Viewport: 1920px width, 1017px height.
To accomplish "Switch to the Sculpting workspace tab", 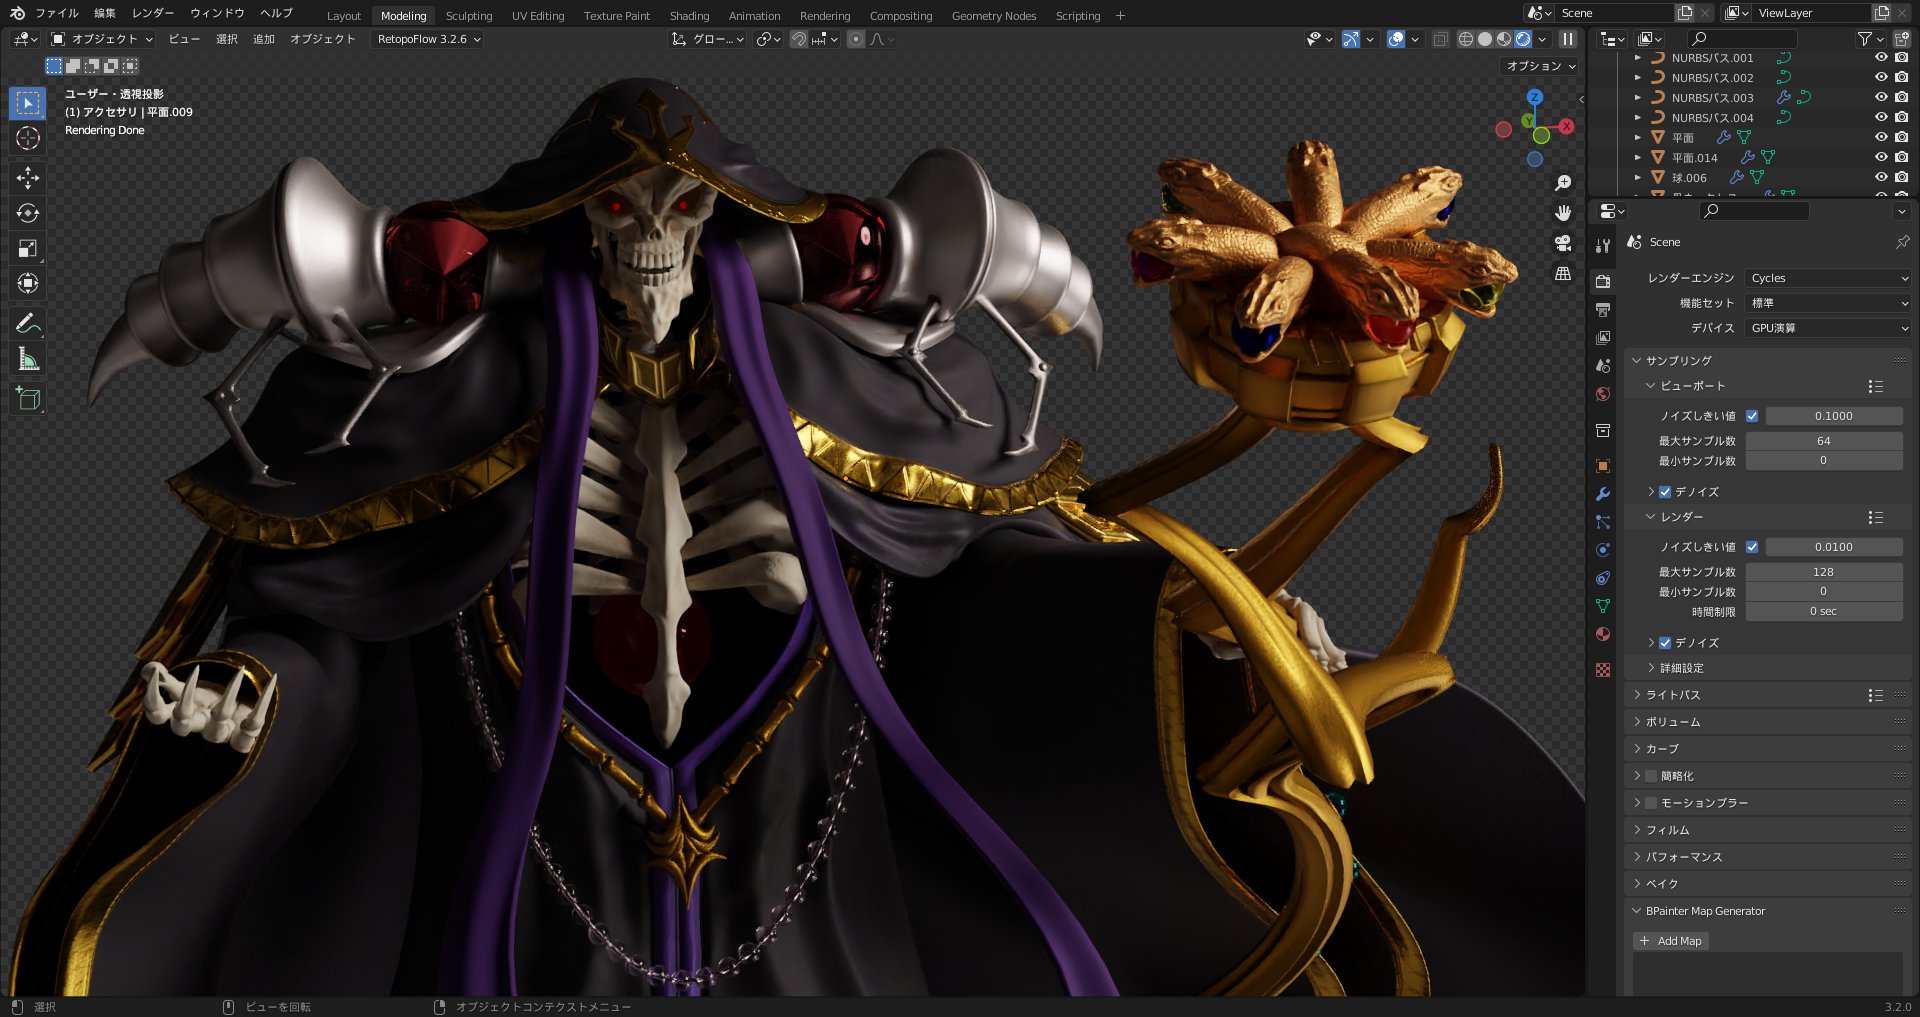I will [x=469, y=16].
